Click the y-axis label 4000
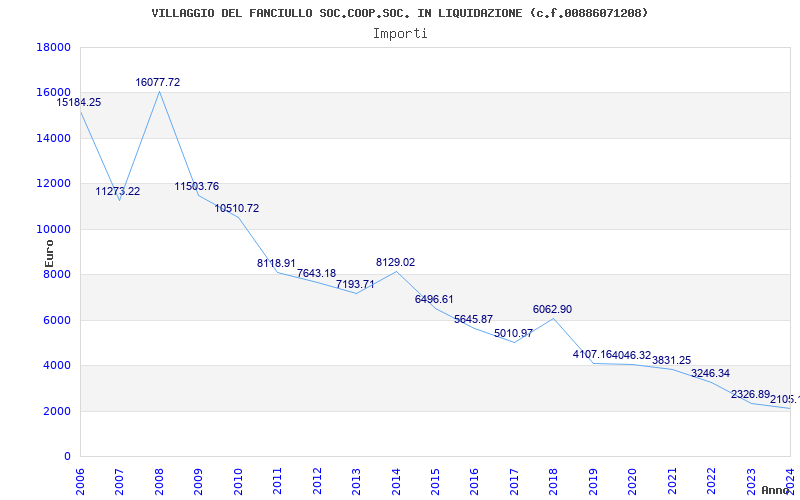 coord(57,366)
